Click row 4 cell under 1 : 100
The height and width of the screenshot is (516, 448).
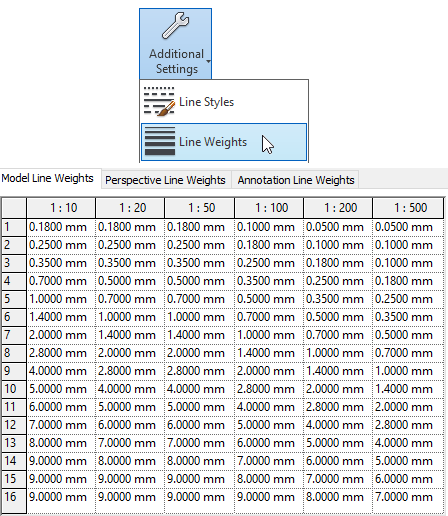coord(269,281)
